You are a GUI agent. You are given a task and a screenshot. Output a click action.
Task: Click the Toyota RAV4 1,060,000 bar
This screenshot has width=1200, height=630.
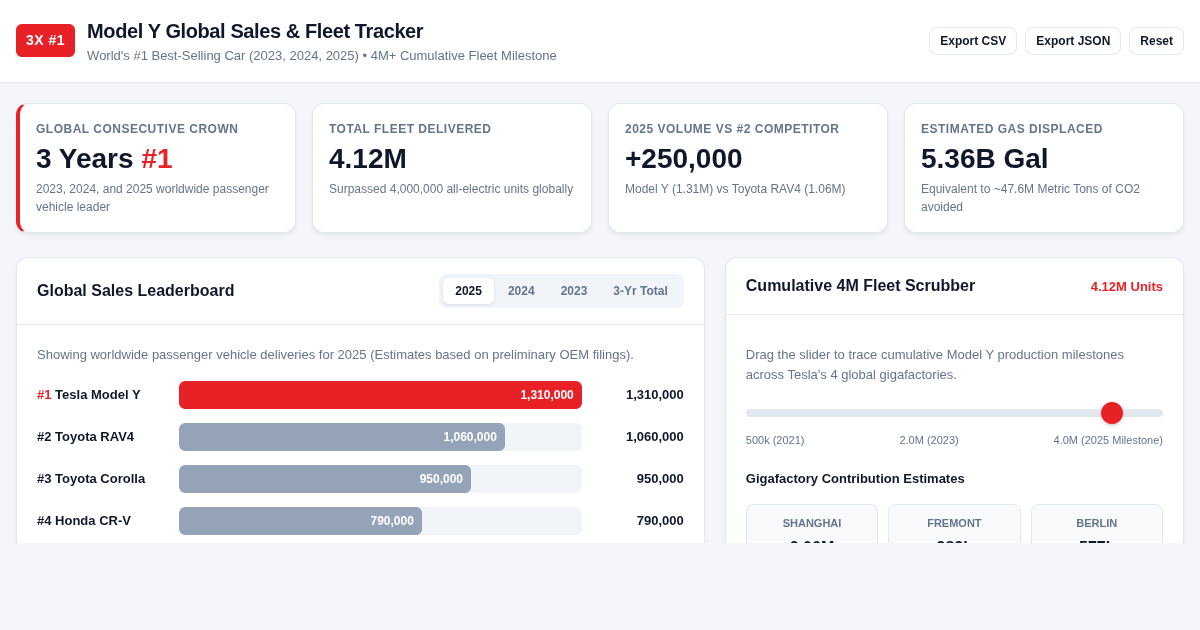click(342, 437)
